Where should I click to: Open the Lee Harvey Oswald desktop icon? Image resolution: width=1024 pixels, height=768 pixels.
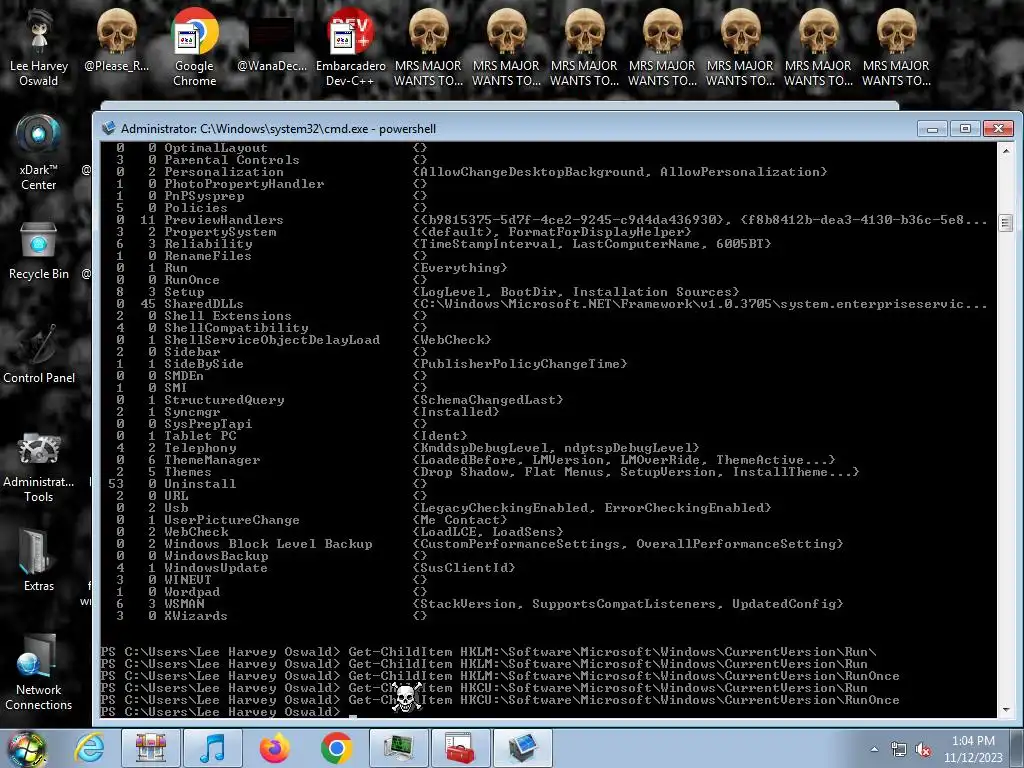(x=39, y=47)
